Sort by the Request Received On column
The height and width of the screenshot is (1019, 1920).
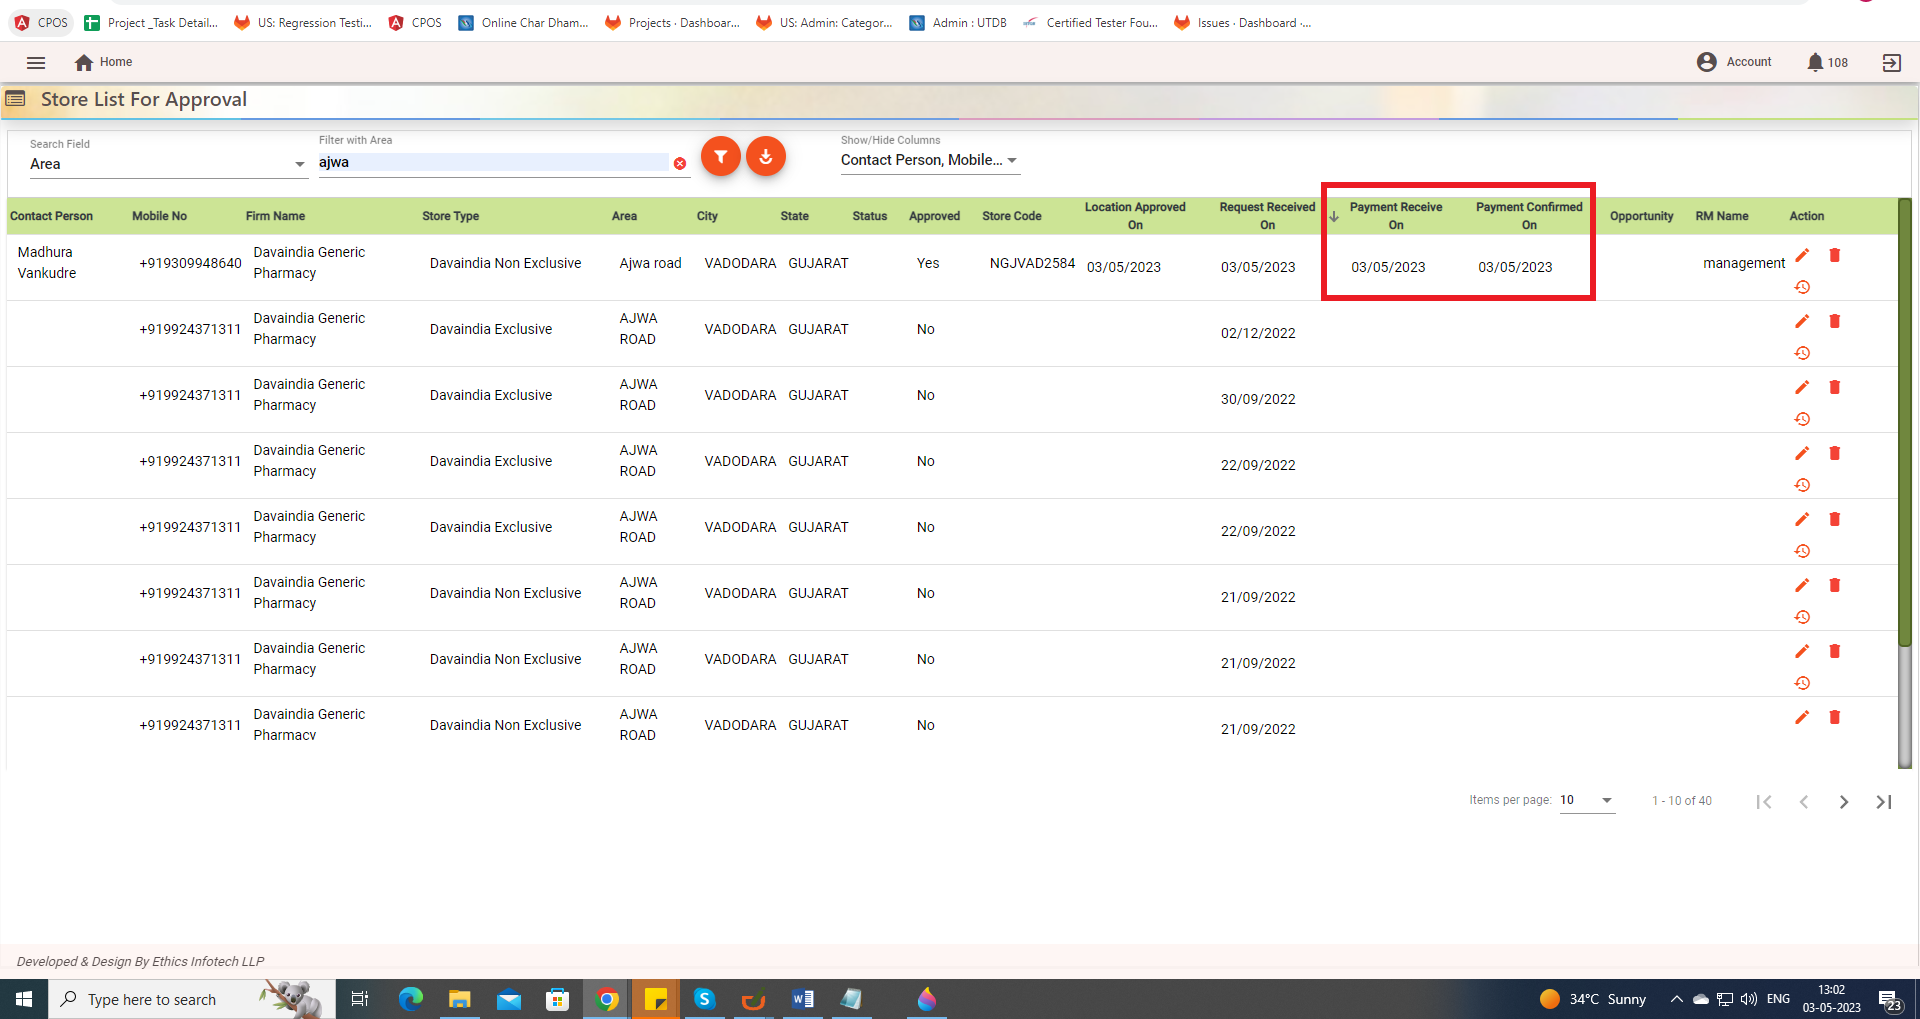(1267, 215)
